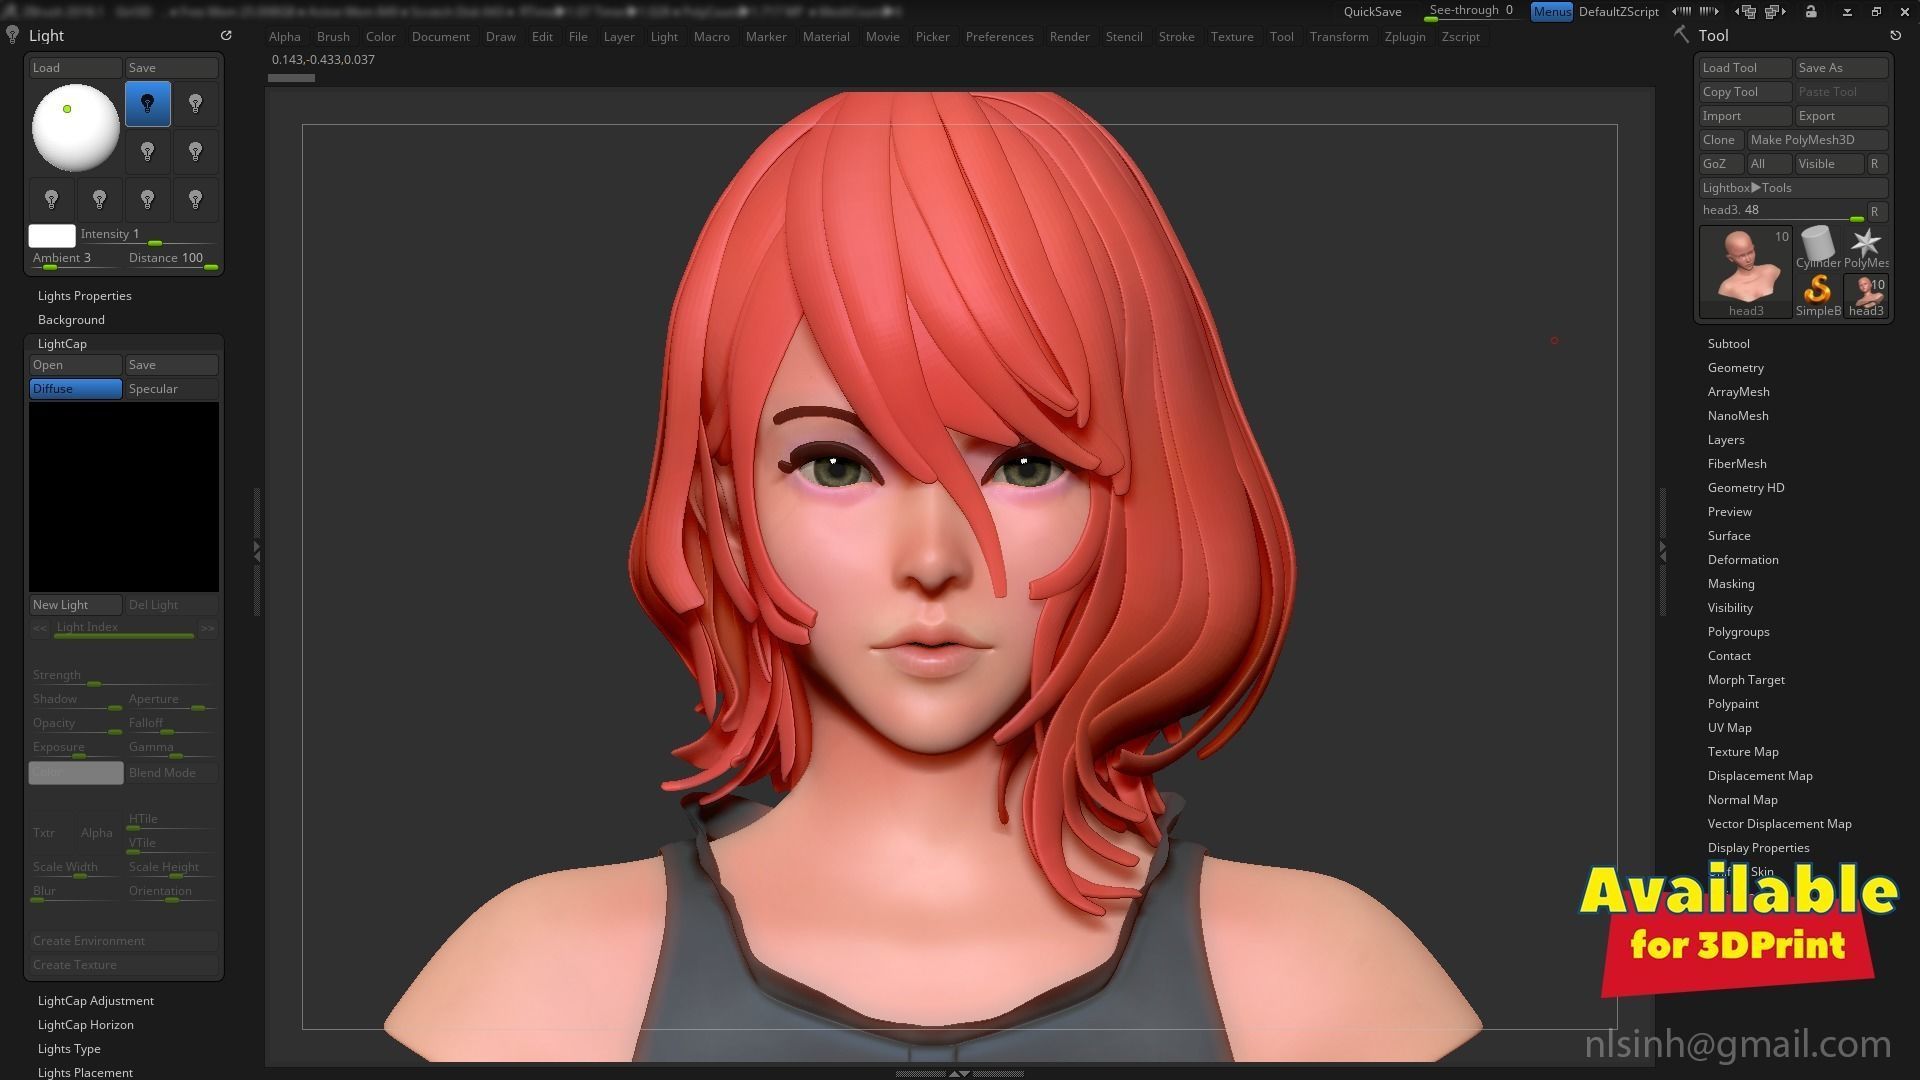Select the SimpleBrush tool icon
This screenshot has width=1920, height=1080.
[x=1817, y=291]
